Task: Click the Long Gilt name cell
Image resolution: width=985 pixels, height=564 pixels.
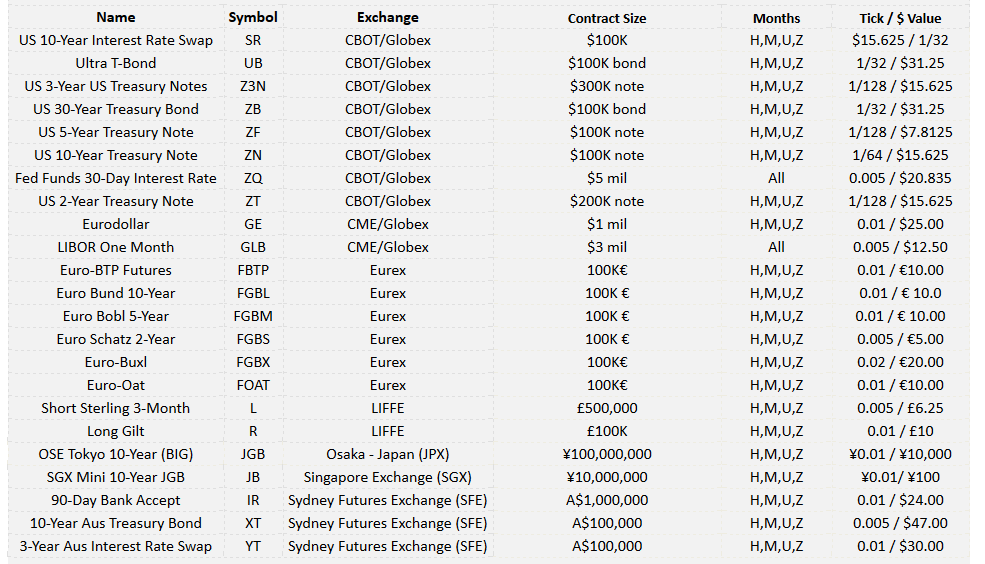Action: pyautogui.click(x=116, y=431)
